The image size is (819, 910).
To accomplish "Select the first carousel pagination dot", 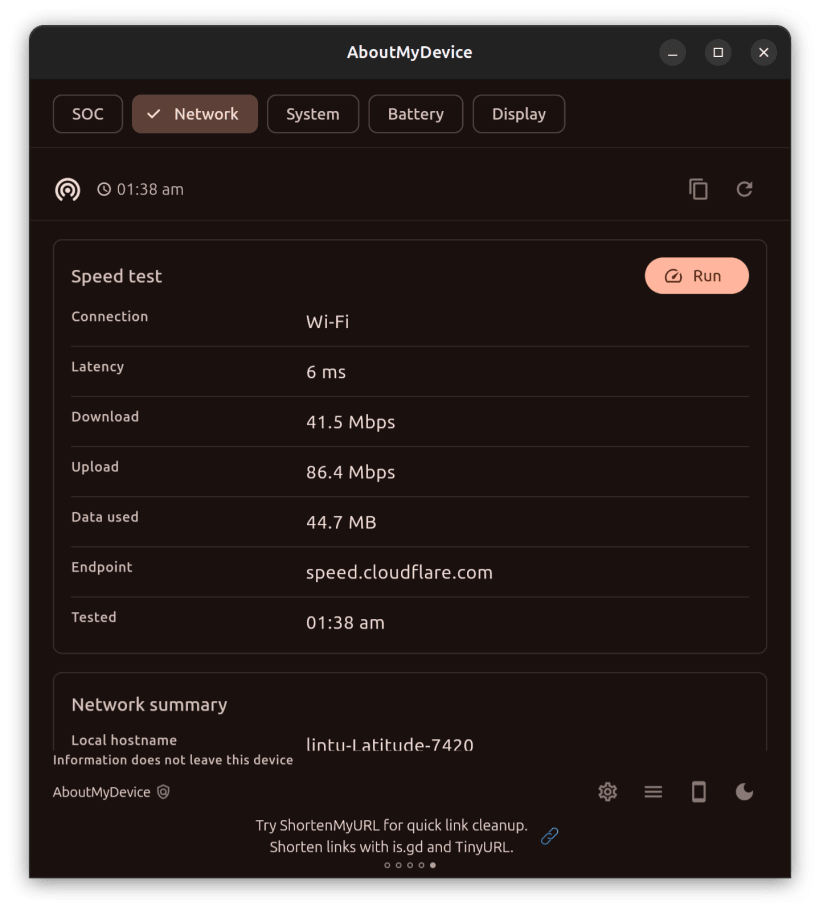I will pos(387,865).
